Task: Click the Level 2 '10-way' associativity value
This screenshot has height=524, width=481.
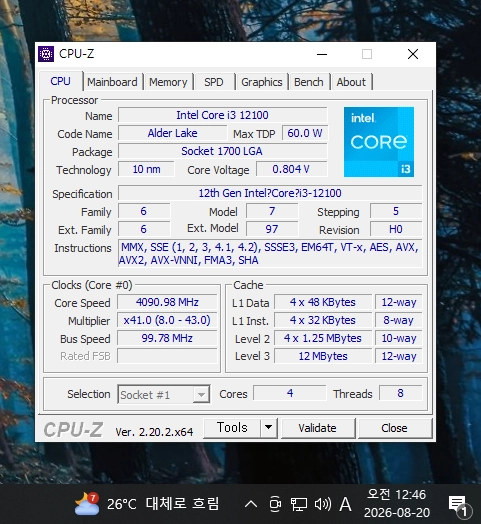Action: point(399,338)
